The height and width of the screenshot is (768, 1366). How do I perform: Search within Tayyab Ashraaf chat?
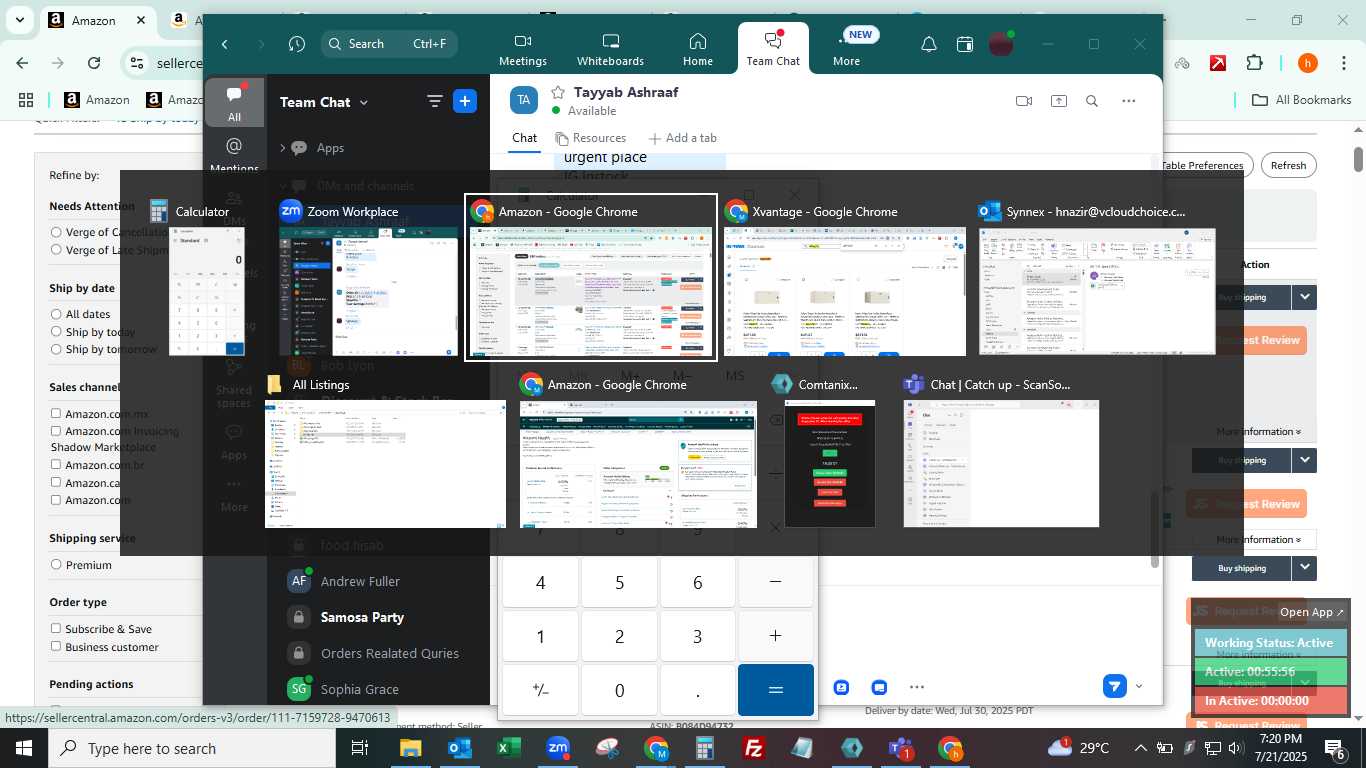(x=1092, y=101)
